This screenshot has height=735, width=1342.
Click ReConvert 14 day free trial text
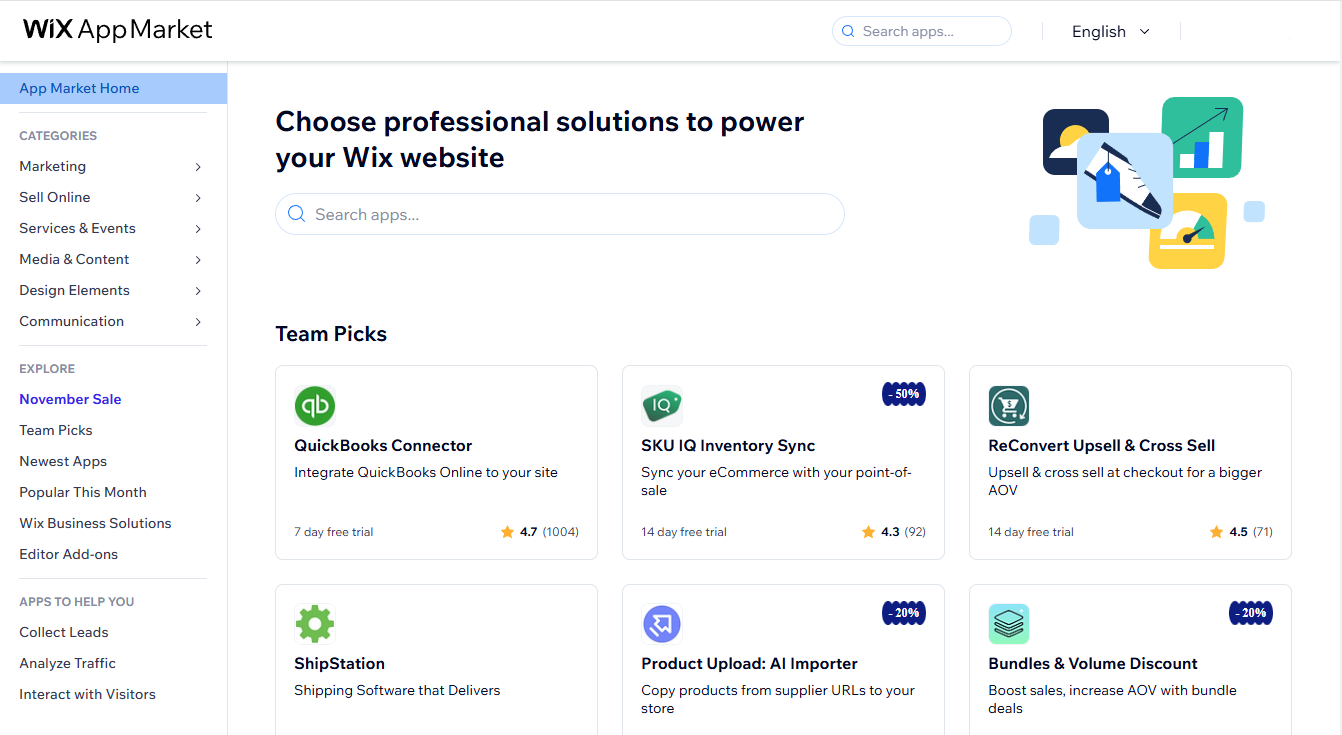point(1031,532)
